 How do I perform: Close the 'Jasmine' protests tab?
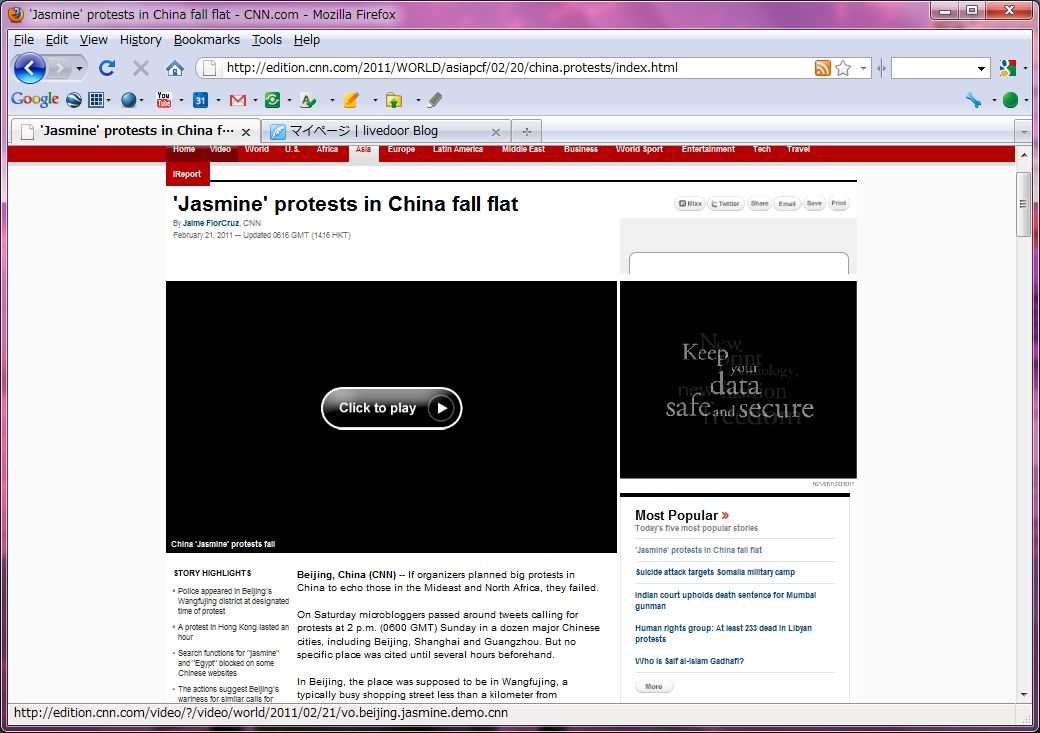245,131
